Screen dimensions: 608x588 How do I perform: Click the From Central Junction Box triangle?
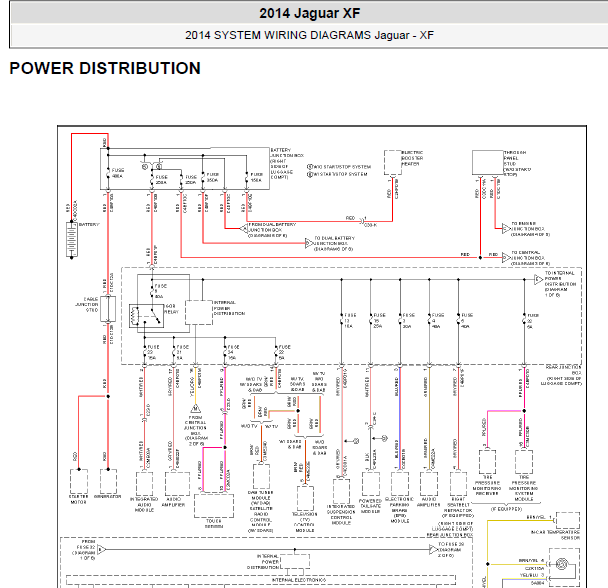[195, 409]
